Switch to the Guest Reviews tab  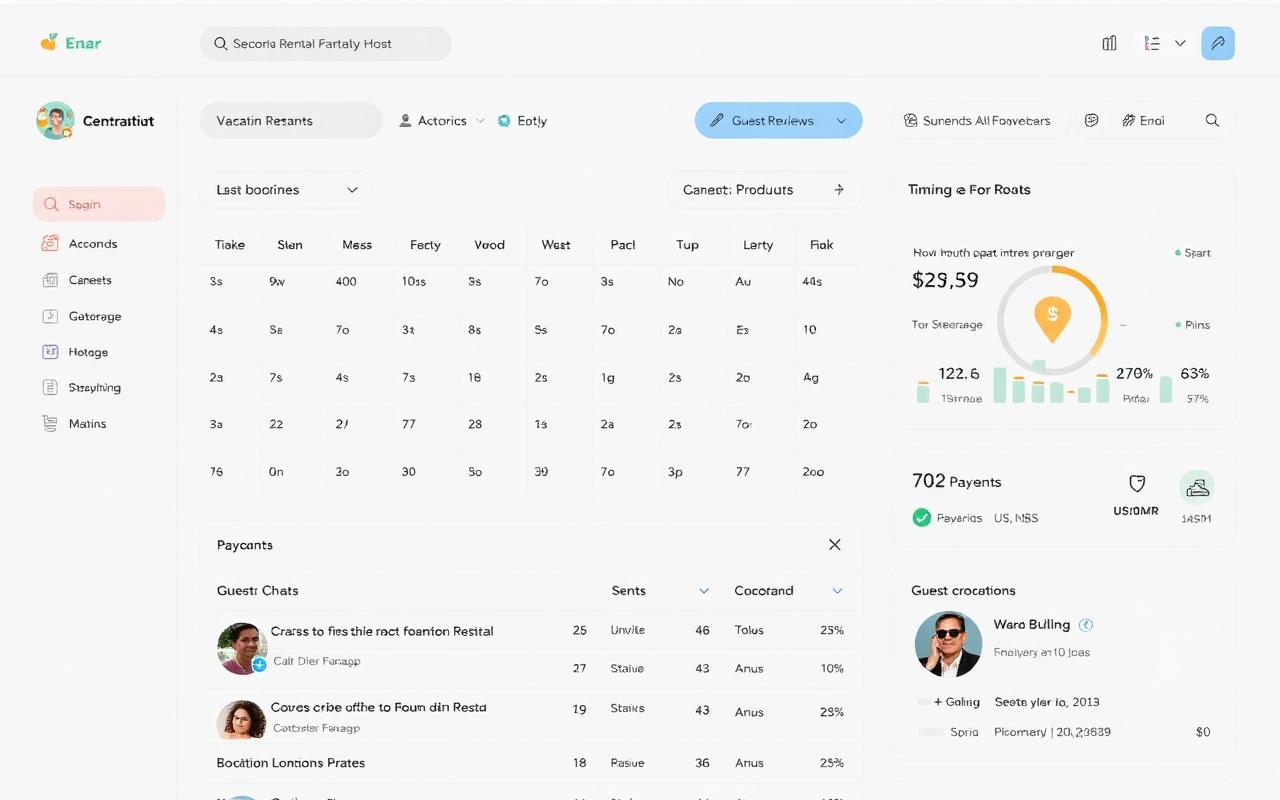[778, 119]
